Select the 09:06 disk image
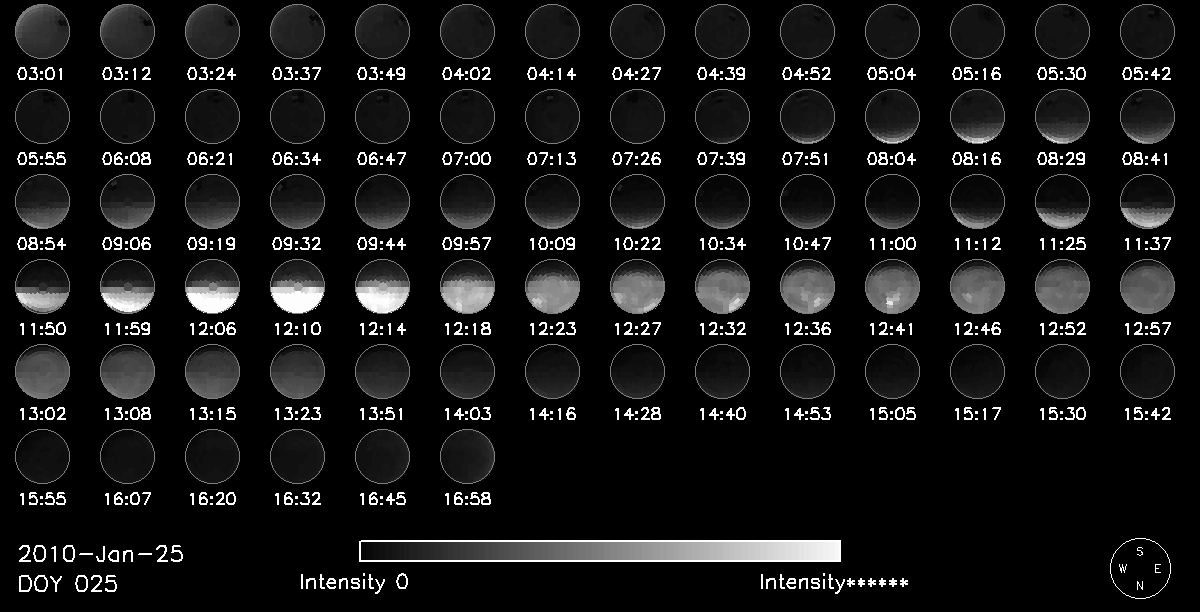 point(127,202)
